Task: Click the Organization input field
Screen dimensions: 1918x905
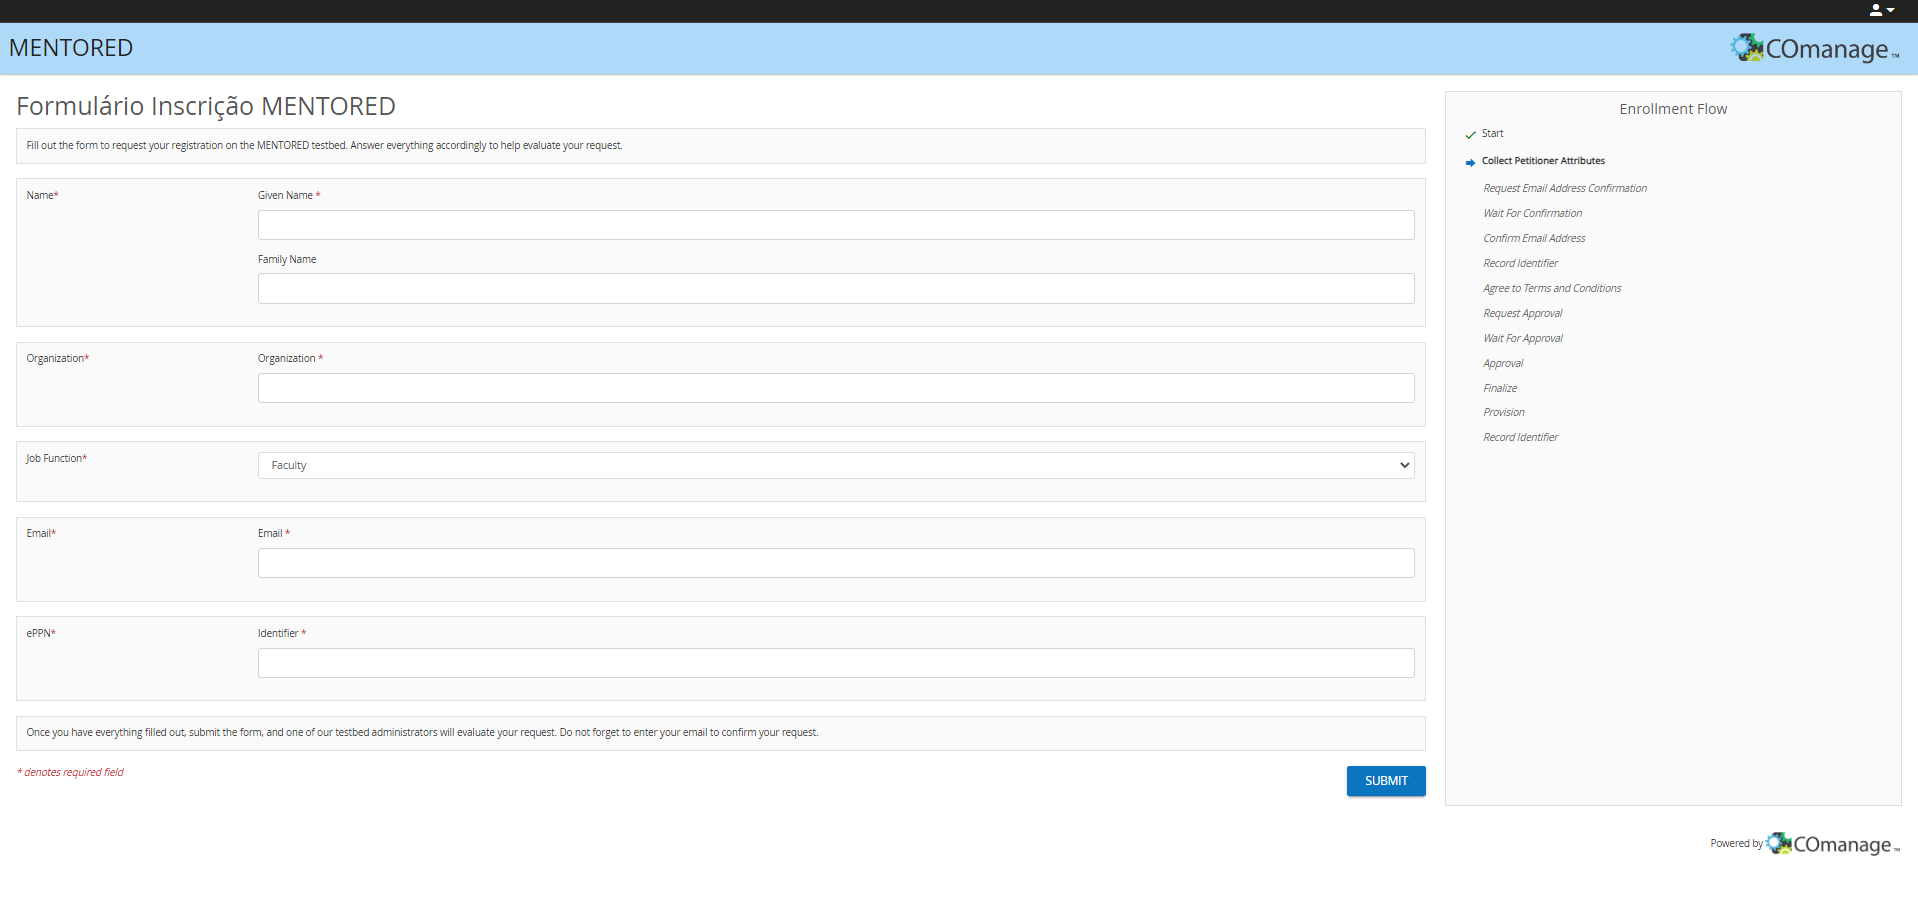Action: click(x=835, y=388)
